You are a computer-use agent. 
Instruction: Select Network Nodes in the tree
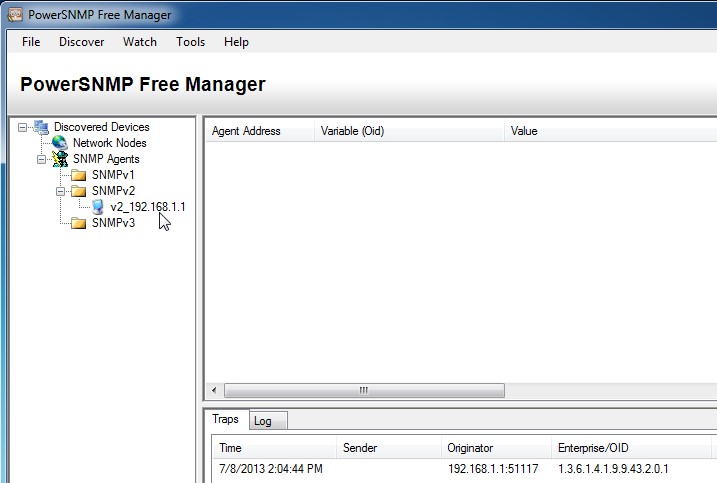(x=110, y=143)
